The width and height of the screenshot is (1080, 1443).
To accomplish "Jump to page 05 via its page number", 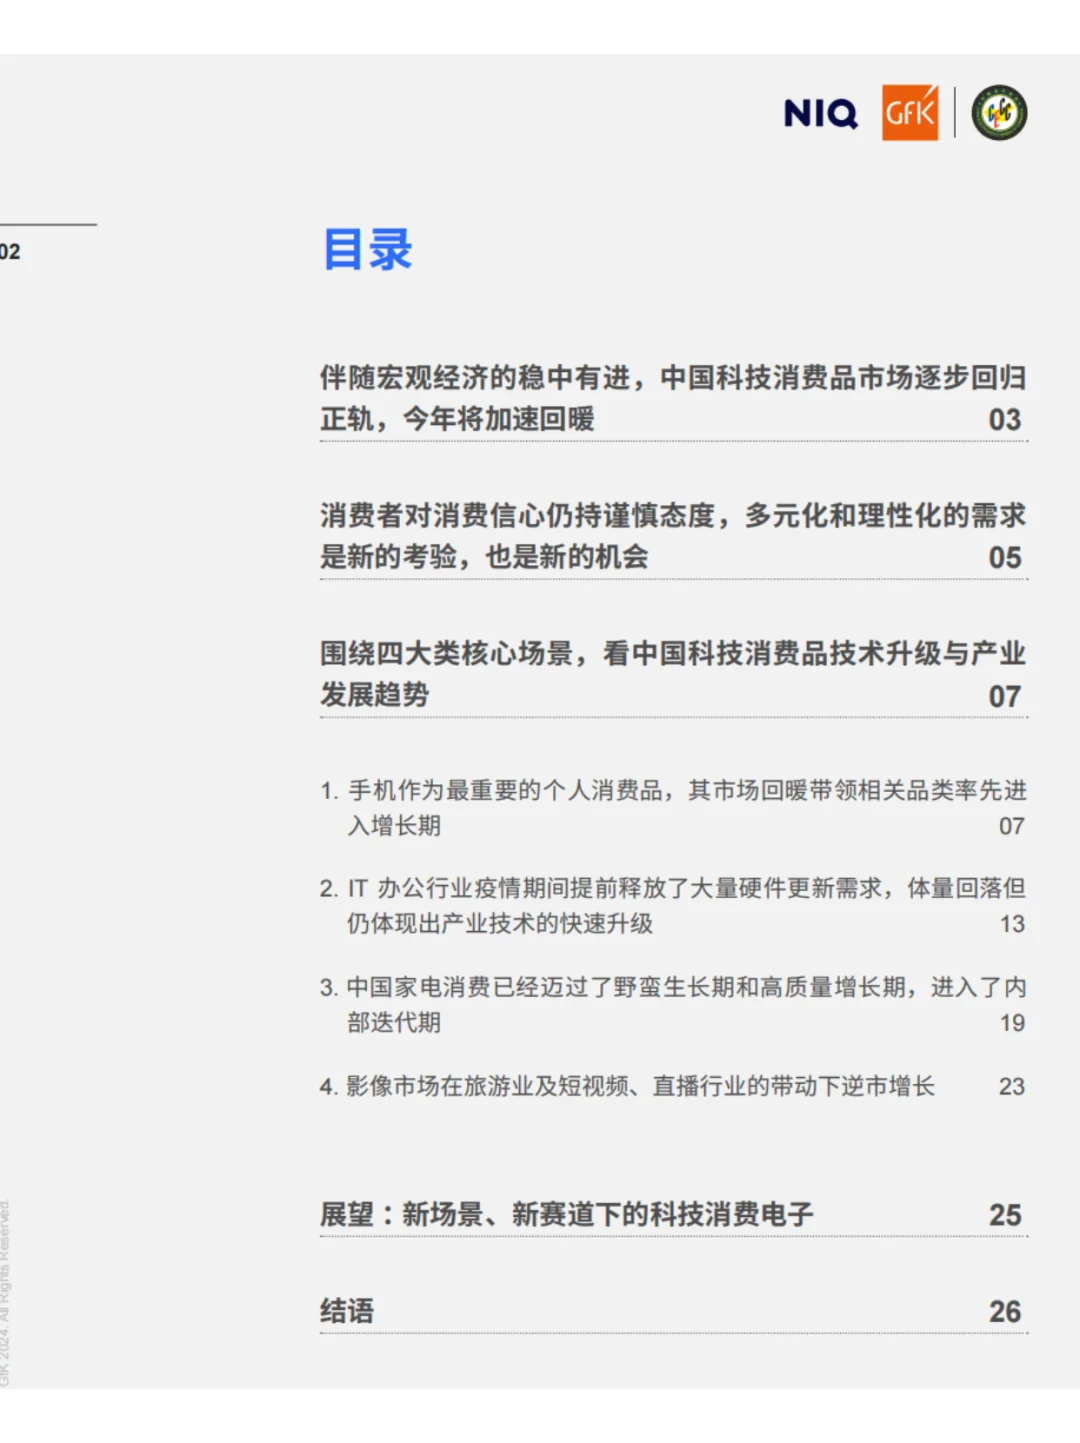I will [1007, 558].
